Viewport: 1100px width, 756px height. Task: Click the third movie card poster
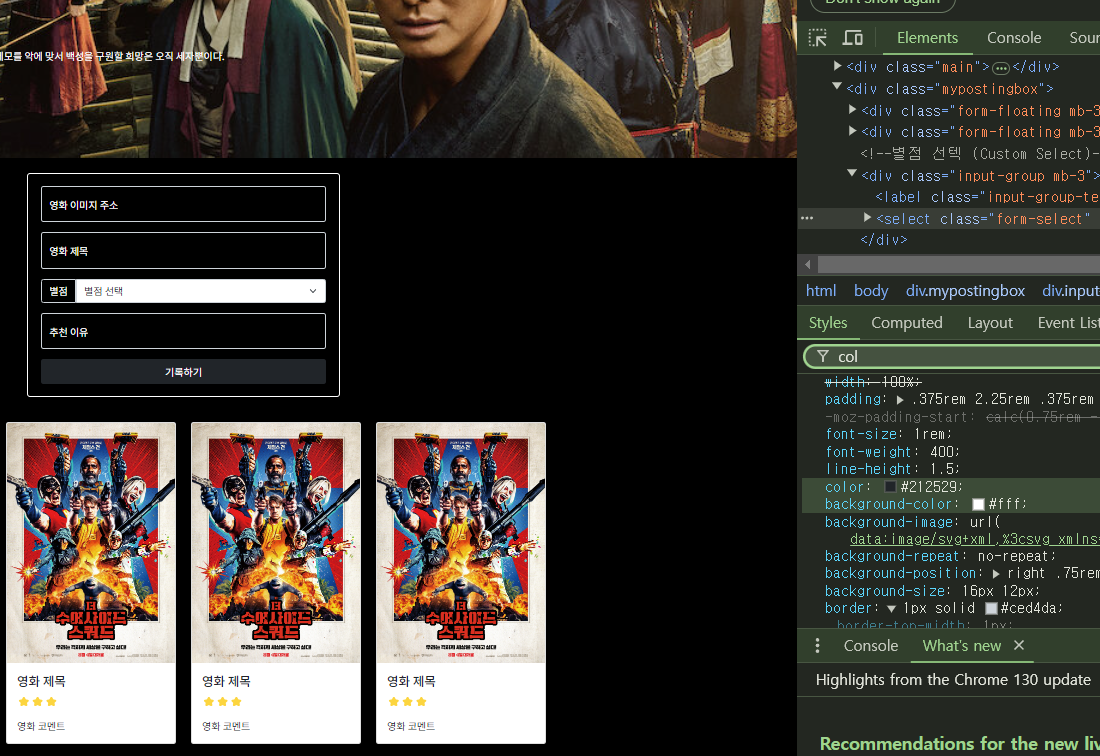tap(461, 543)
